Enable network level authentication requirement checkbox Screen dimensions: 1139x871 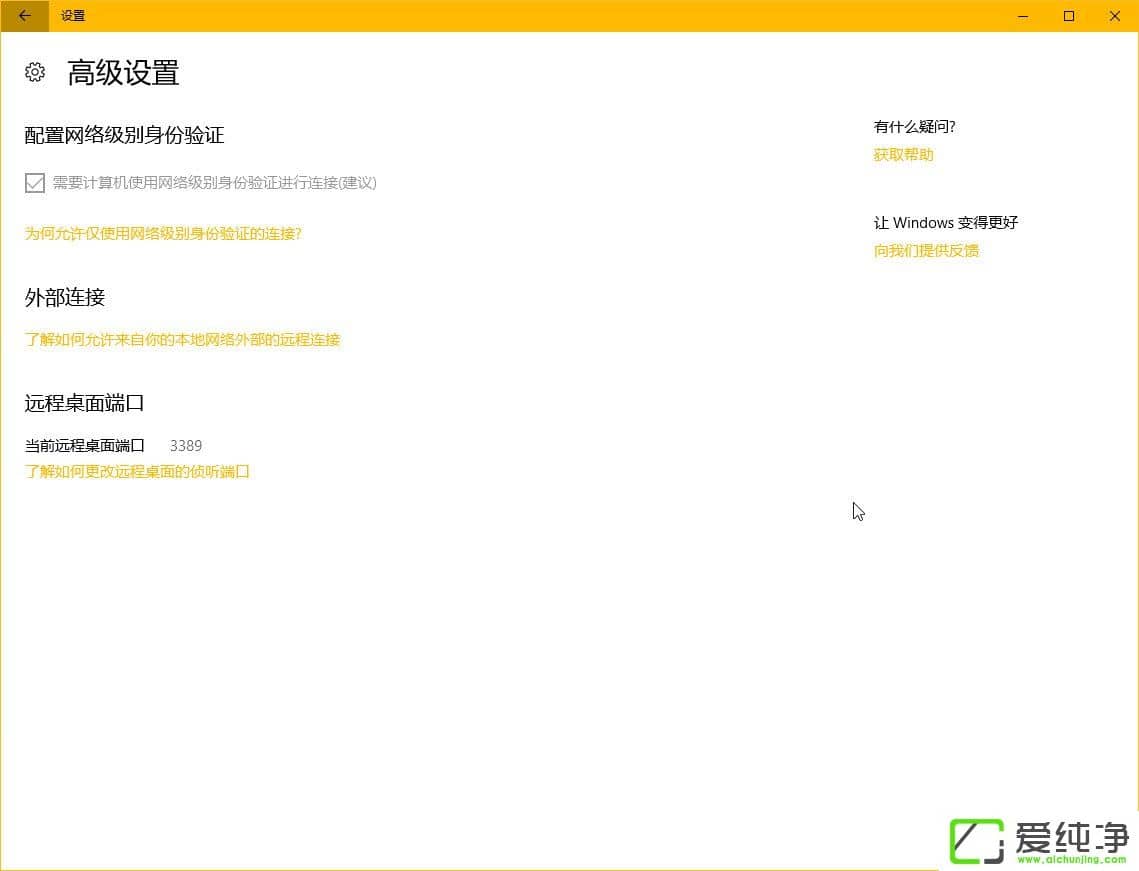tap(34, 183)
